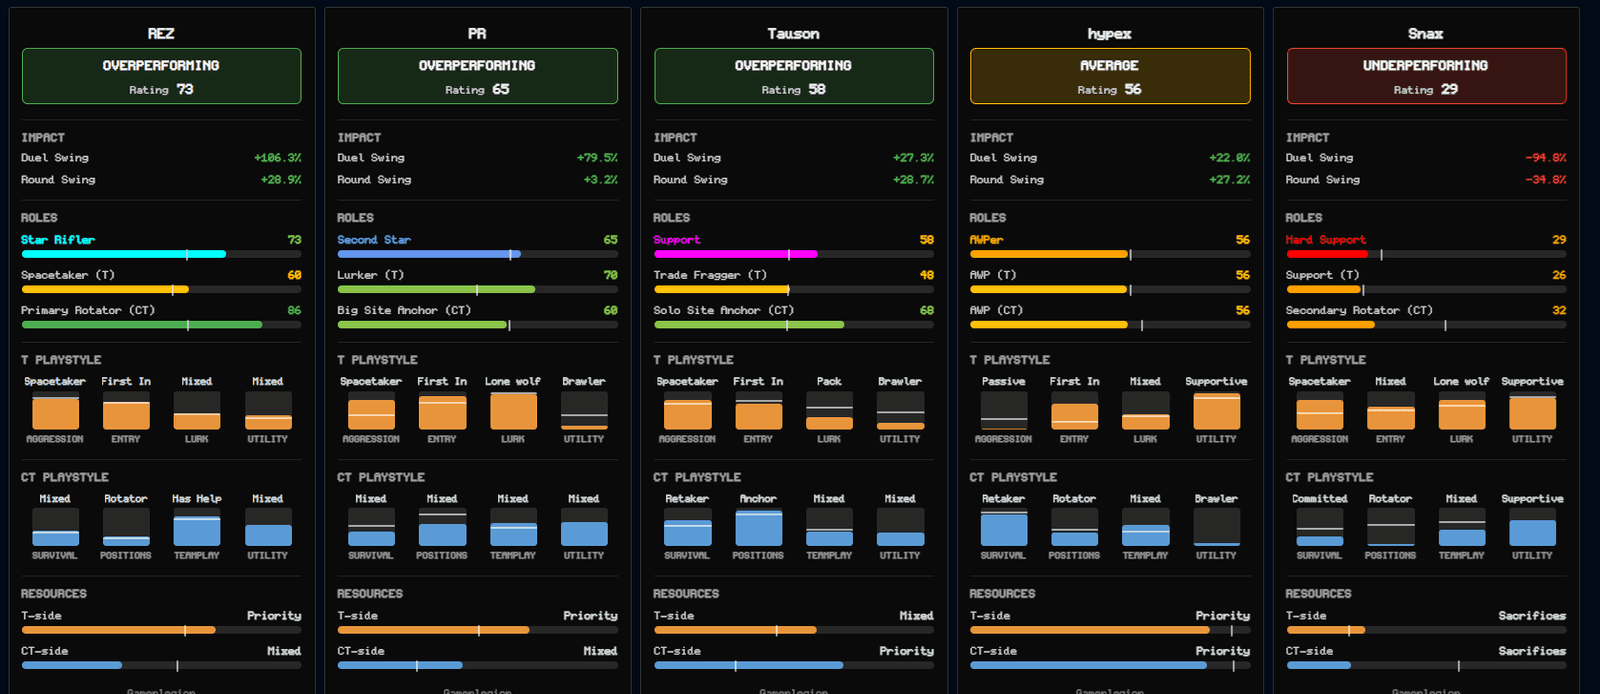
Task: Click PR player name header
Action: (477, 33)
